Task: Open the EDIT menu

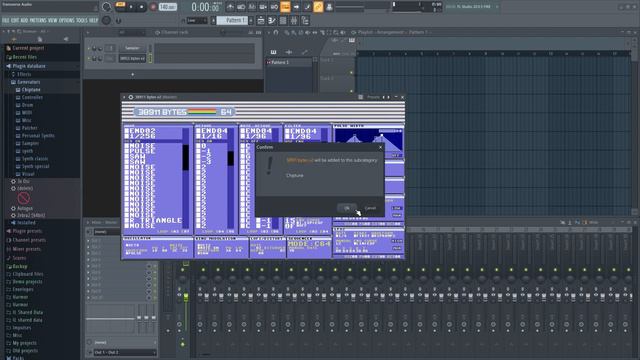Action: (x=15, y=20)
